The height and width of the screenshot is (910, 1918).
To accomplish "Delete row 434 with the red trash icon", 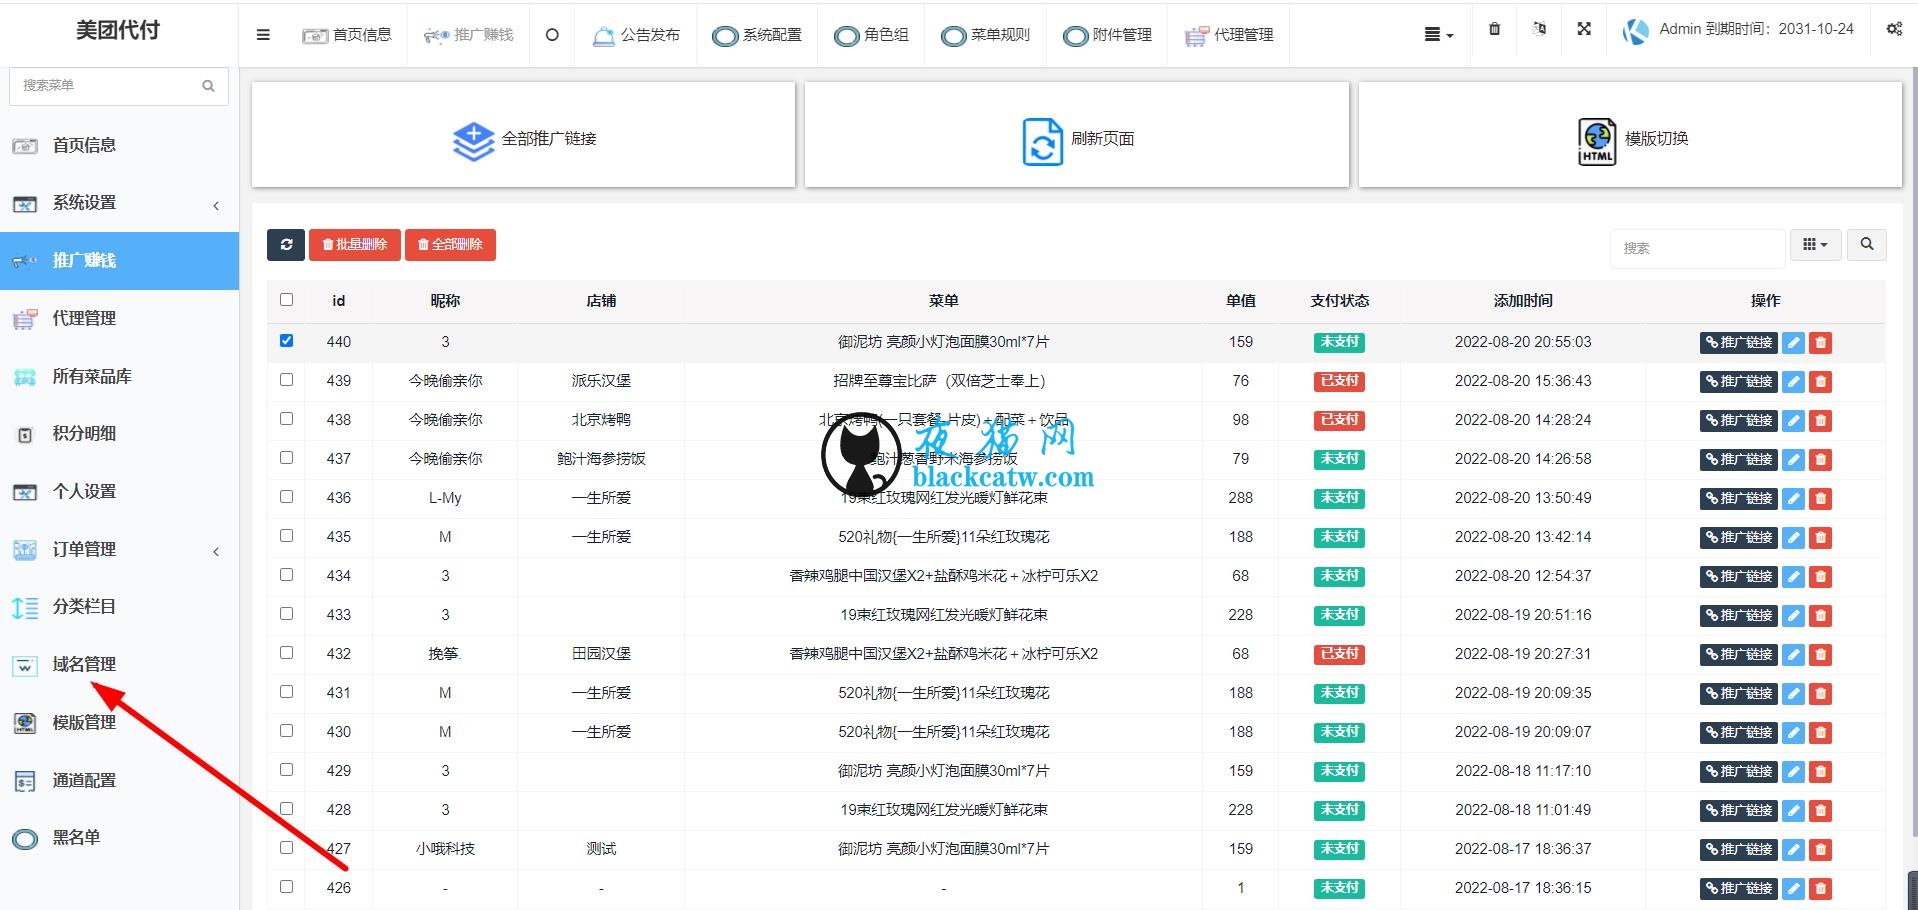I will coord(1821,577).
